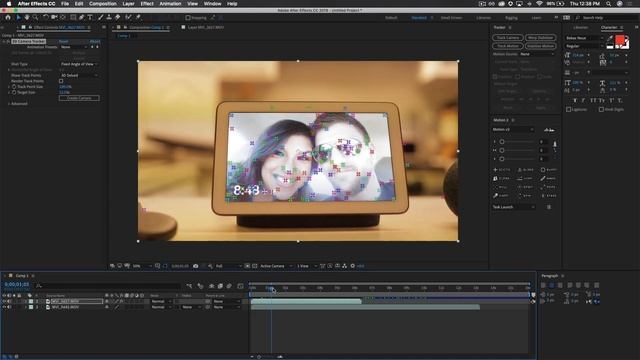Screen dimensions: 640x360
Task: Select the Pan Behind anchor point tool
Action: 63,18
